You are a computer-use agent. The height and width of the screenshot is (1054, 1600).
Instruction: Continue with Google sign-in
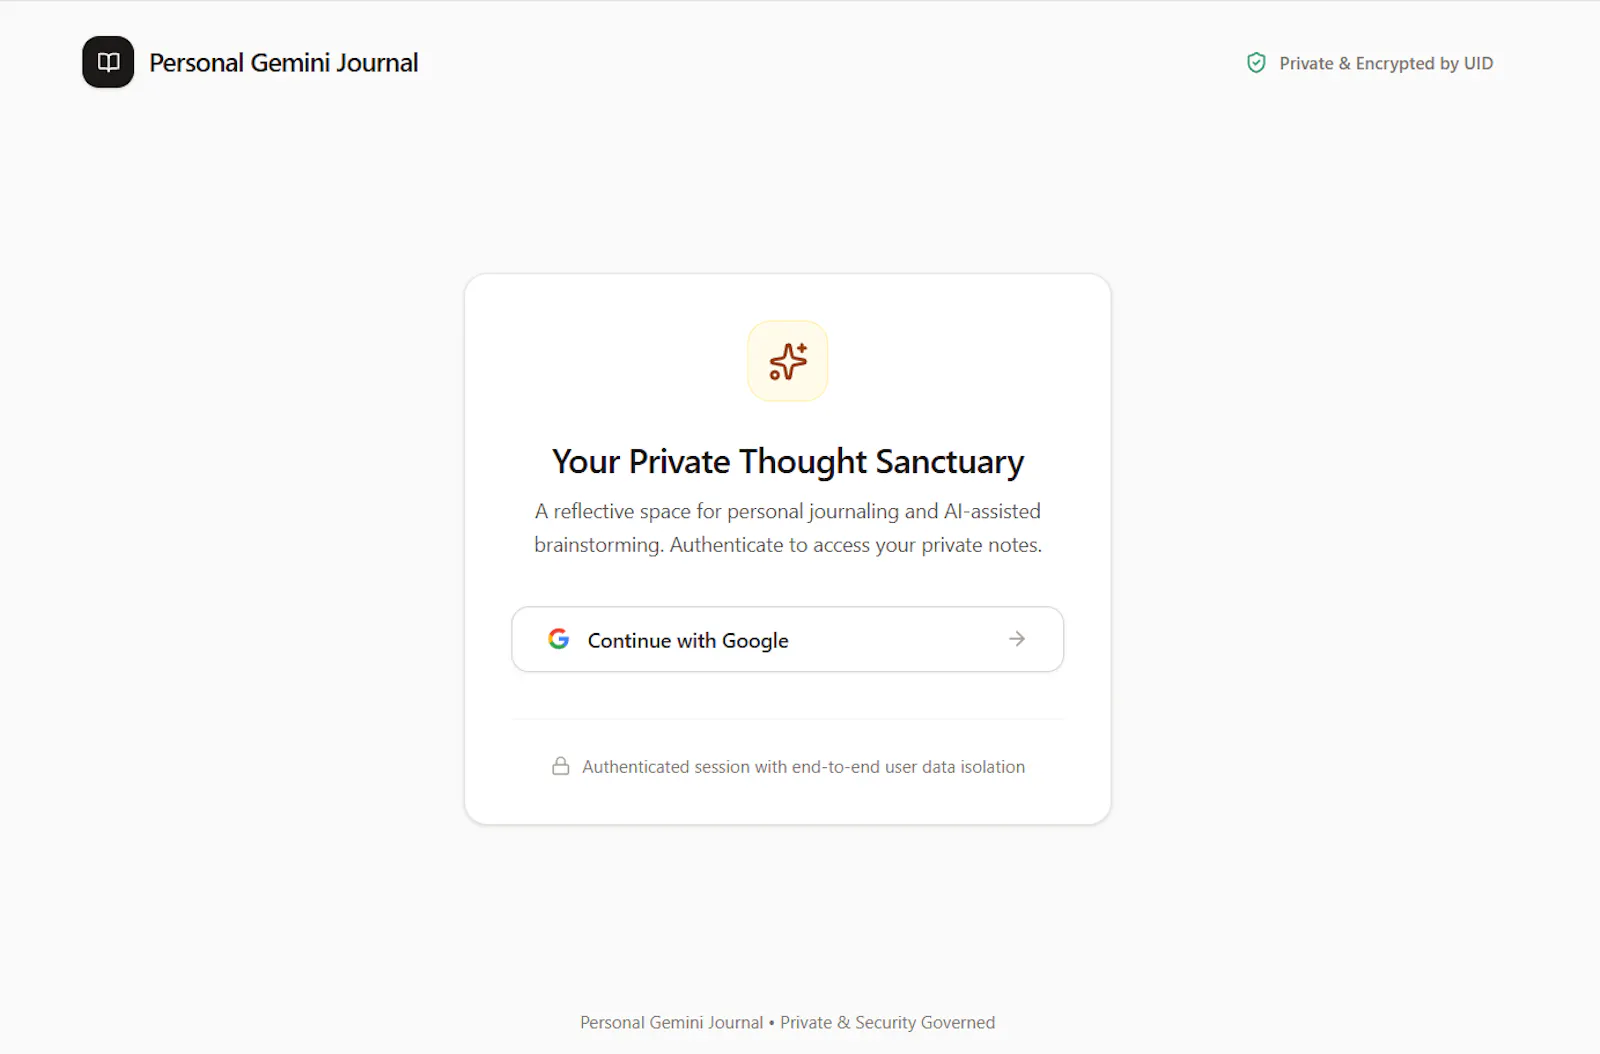[x=788, y=639]
